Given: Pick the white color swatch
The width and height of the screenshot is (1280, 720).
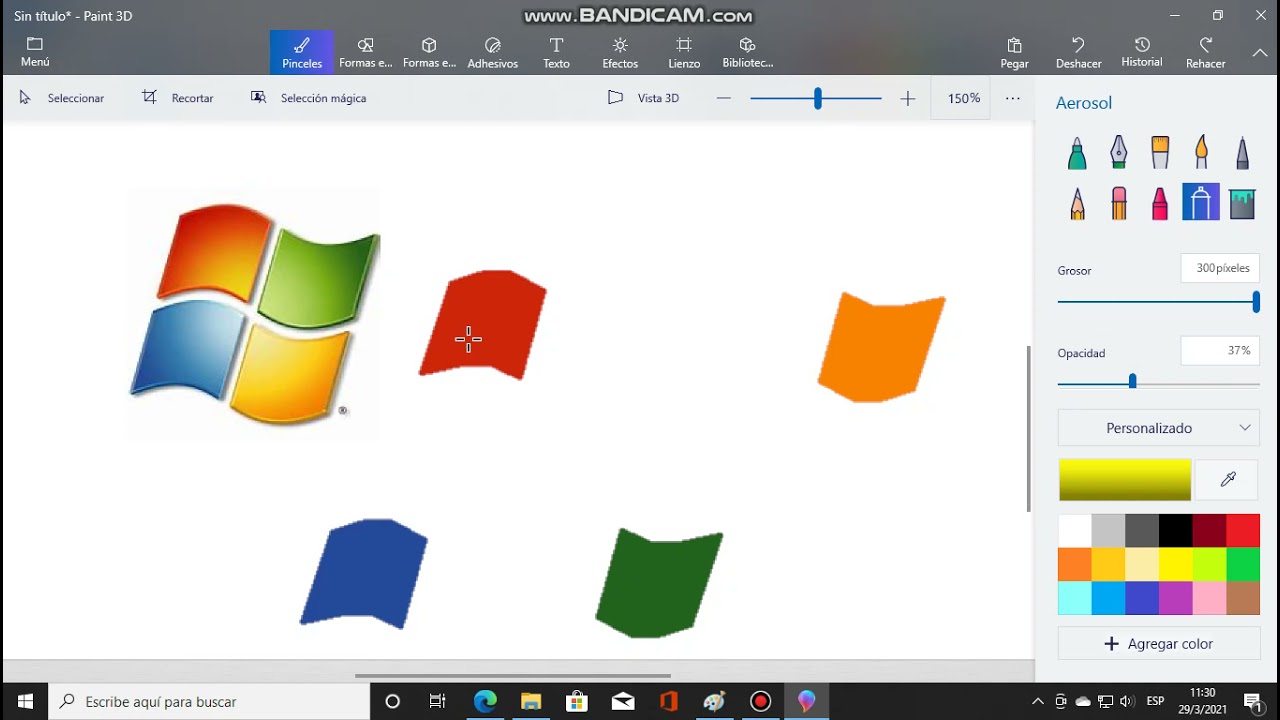Looking at the screenshot, I should [1074, 531].
